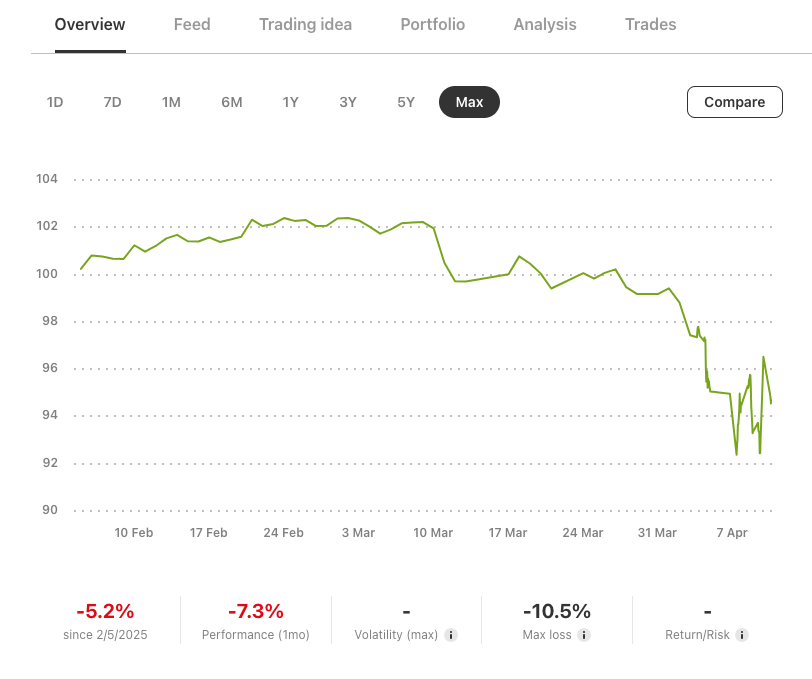
Task: Click the Max loss info icon
Action: coord(584,635)
